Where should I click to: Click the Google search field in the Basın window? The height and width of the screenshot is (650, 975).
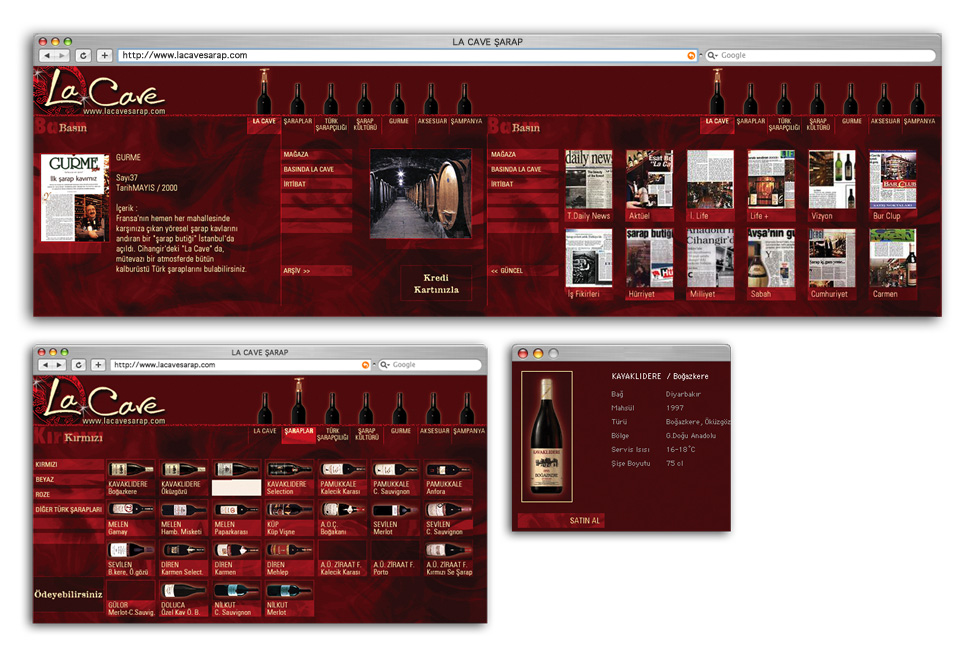pyautogui.click(x=821, y=55)
